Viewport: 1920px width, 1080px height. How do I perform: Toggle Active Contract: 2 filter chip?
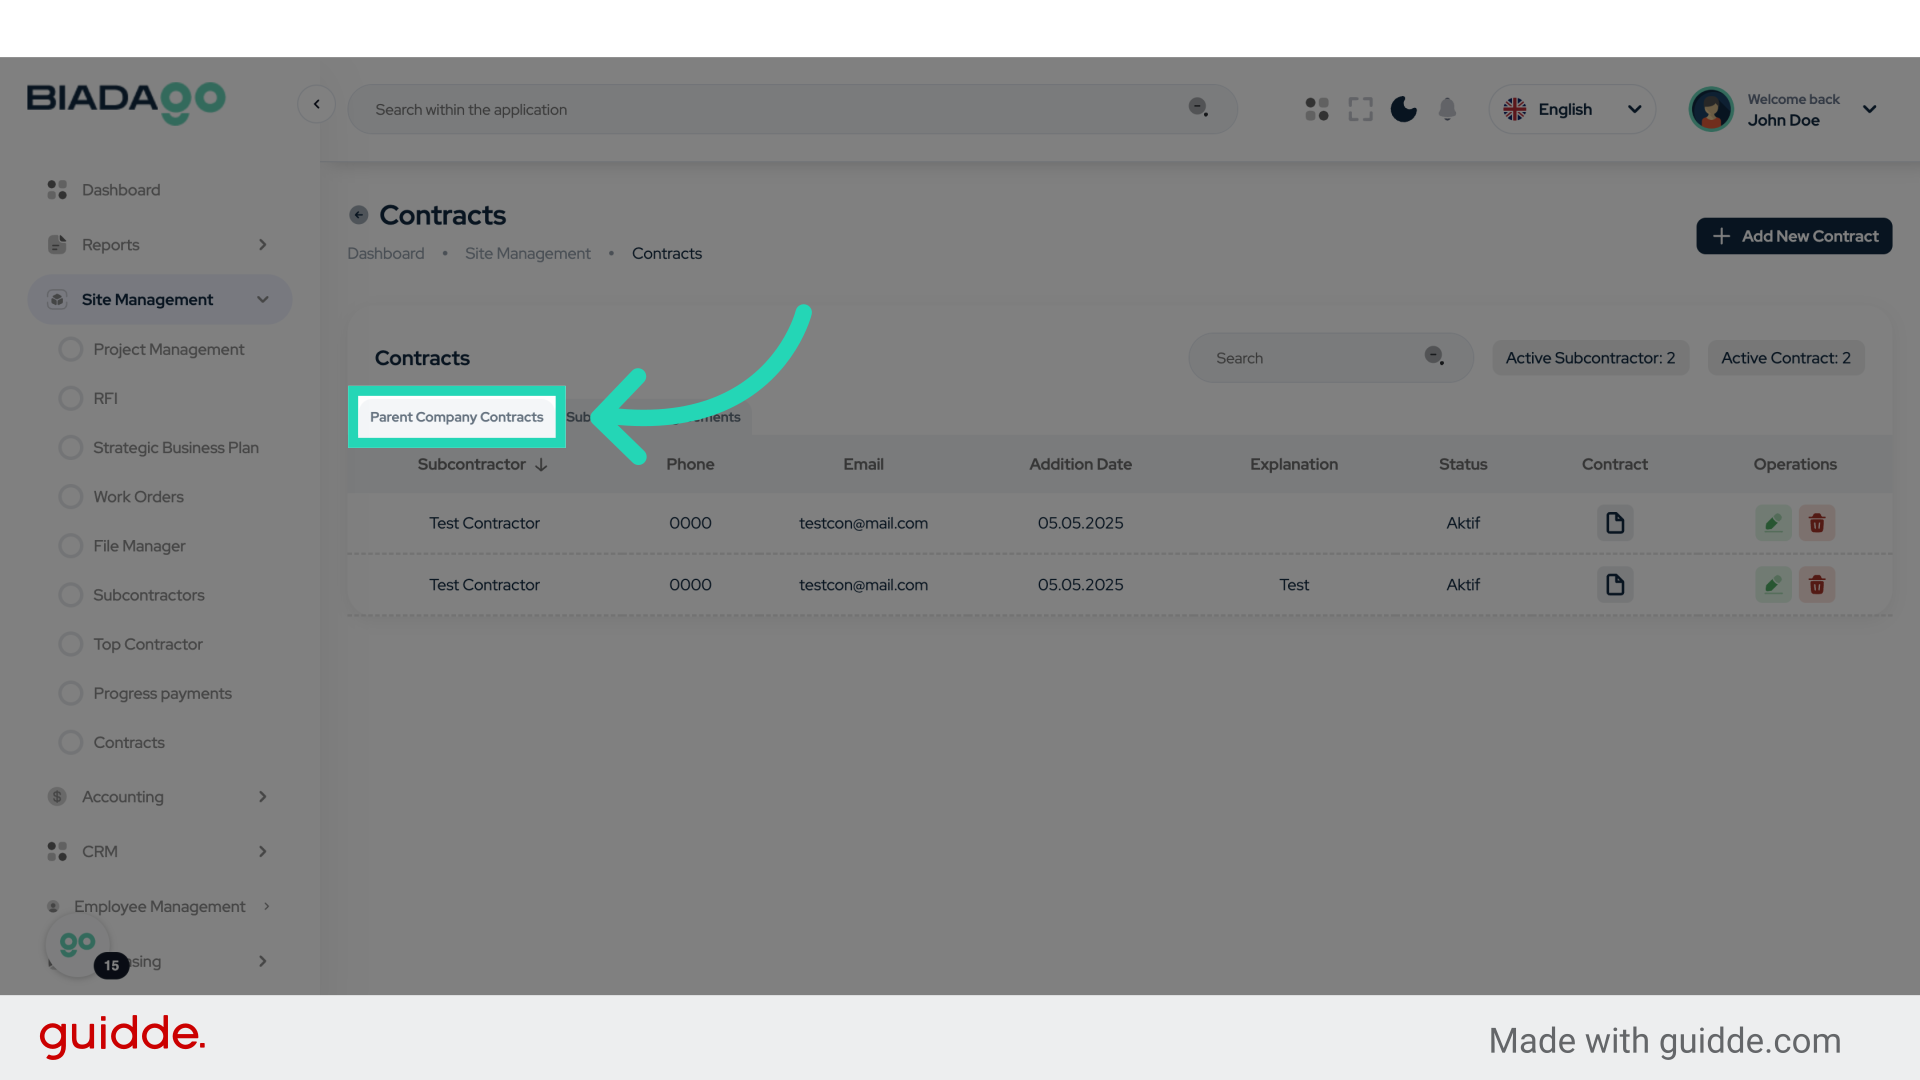[1785, 357]
